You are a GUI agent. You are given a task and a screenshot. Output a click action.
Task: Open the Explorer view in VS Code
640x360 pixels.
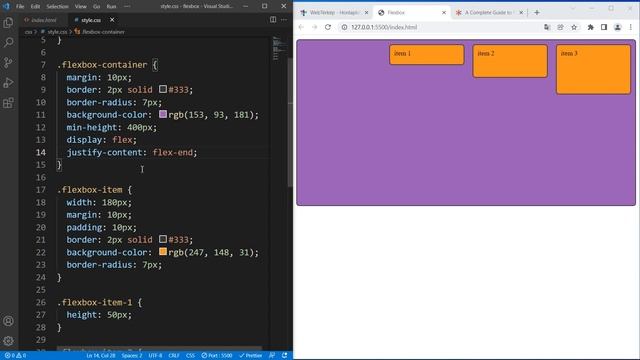8,22
